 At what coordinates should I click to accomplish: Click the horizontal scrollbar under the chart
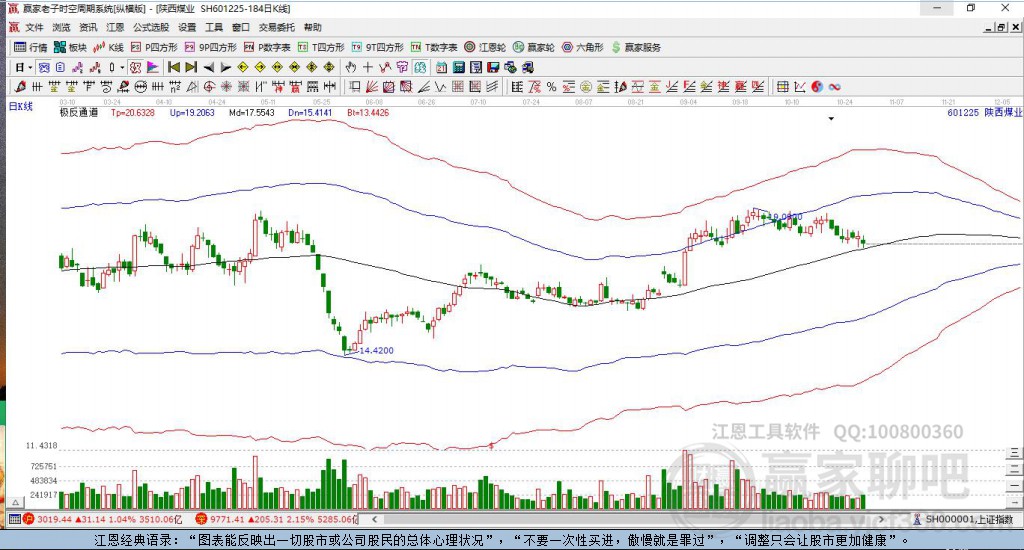(640, 520)
